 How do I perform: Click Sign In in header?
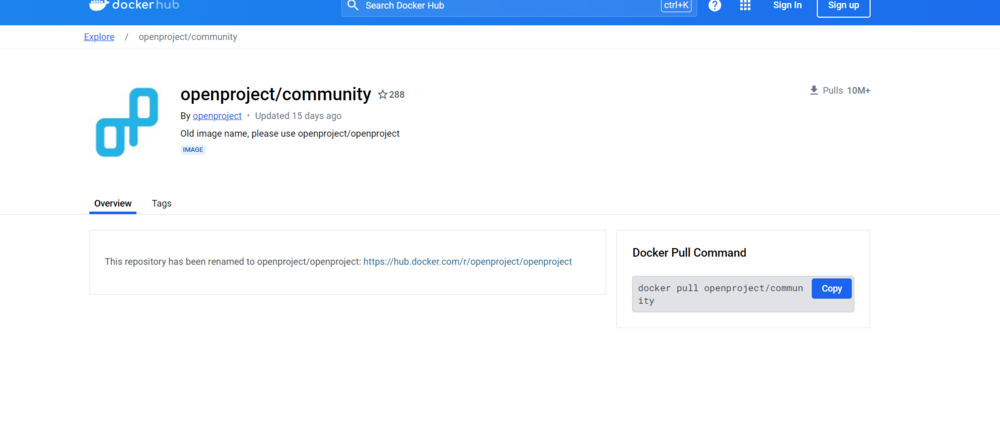coord(788,5)
